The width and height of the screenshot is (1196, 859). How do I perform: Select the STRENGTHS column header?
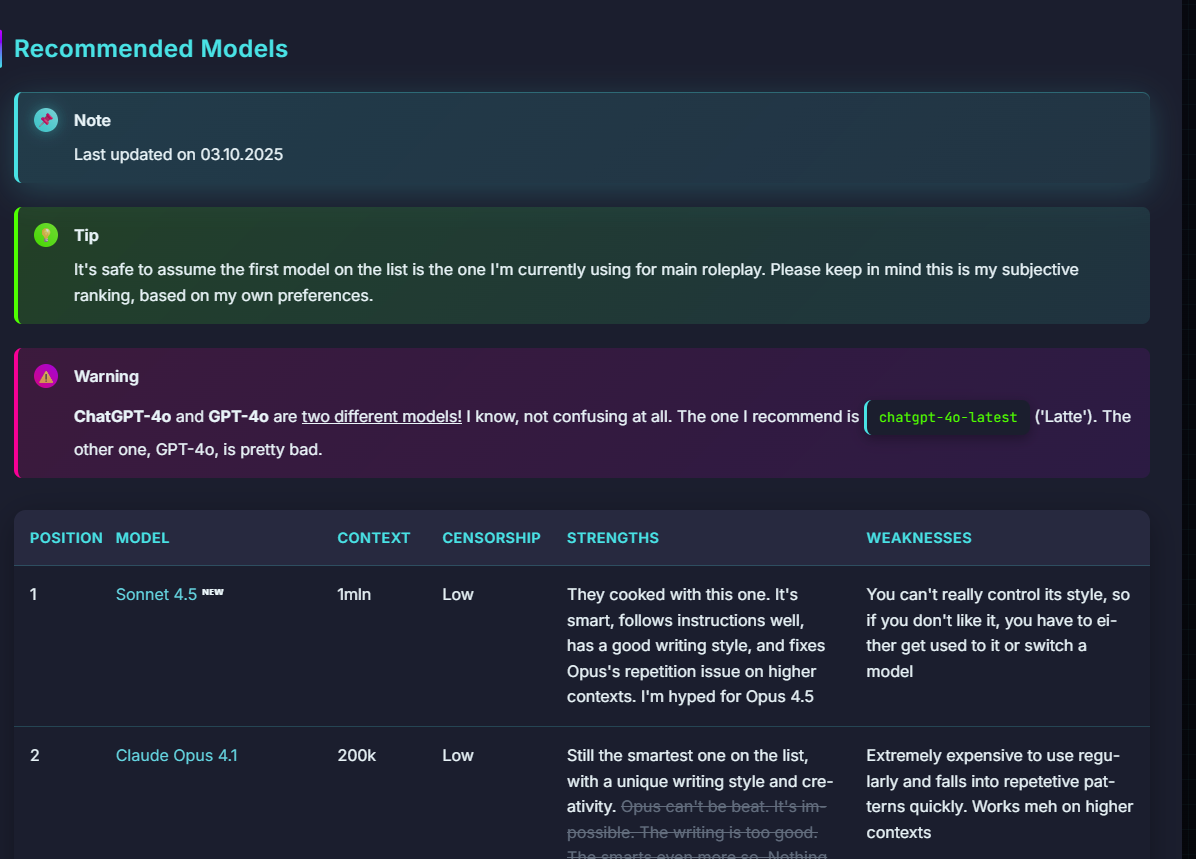[612, 538]
